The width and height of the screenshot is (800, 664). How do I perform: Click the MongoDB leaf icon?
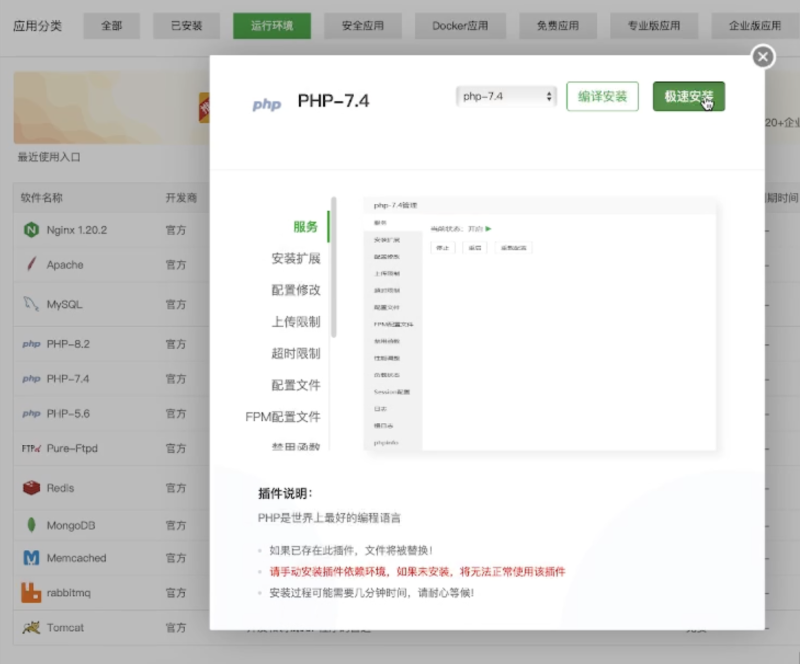tap(31, 525)
